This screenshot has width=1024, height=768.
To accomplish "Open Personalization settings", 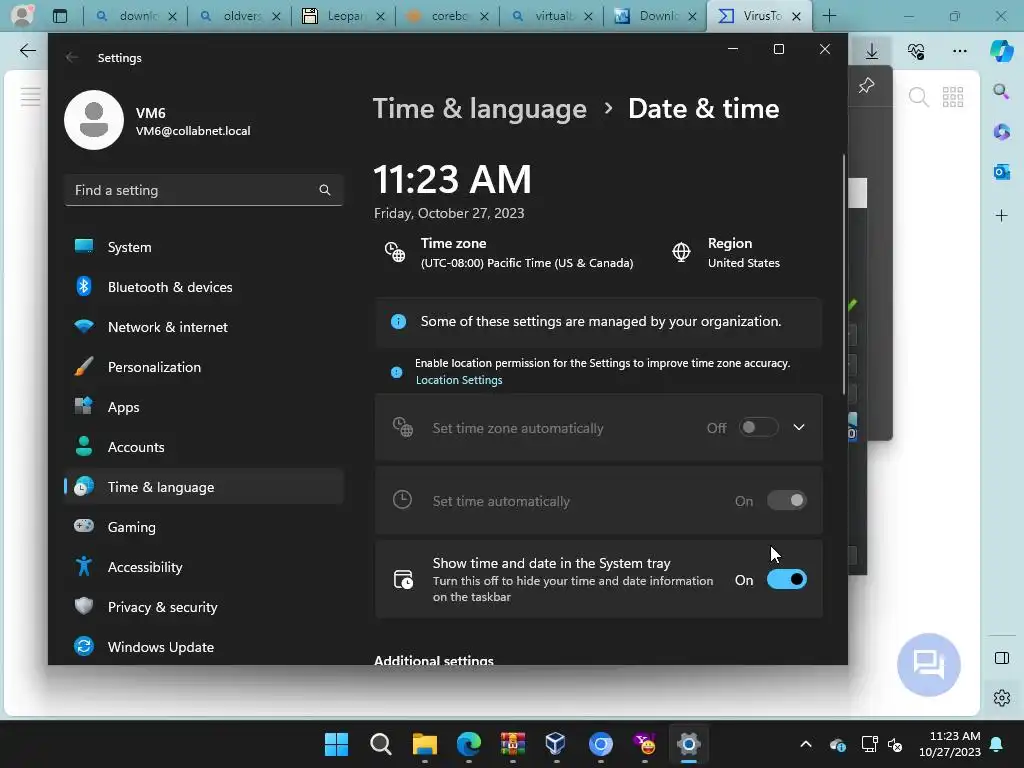I will [204, 367].
